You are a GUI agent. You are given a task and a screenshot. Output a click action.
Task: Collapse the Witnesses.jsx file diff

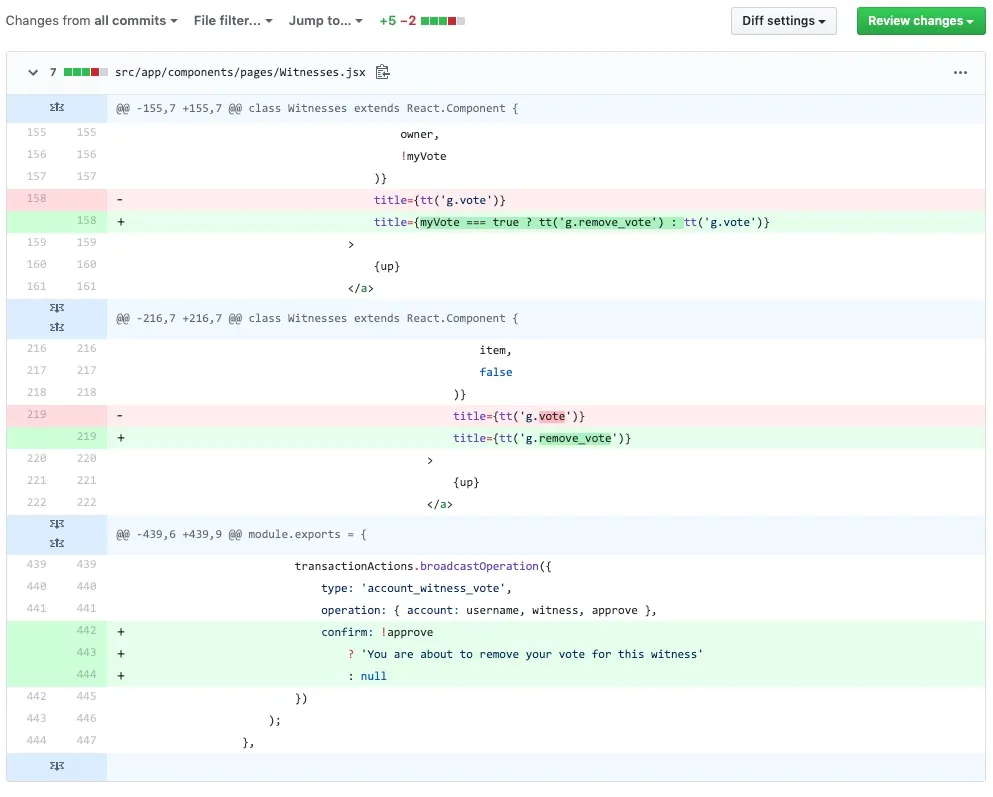pyautogui.click(x=33, y=72)
